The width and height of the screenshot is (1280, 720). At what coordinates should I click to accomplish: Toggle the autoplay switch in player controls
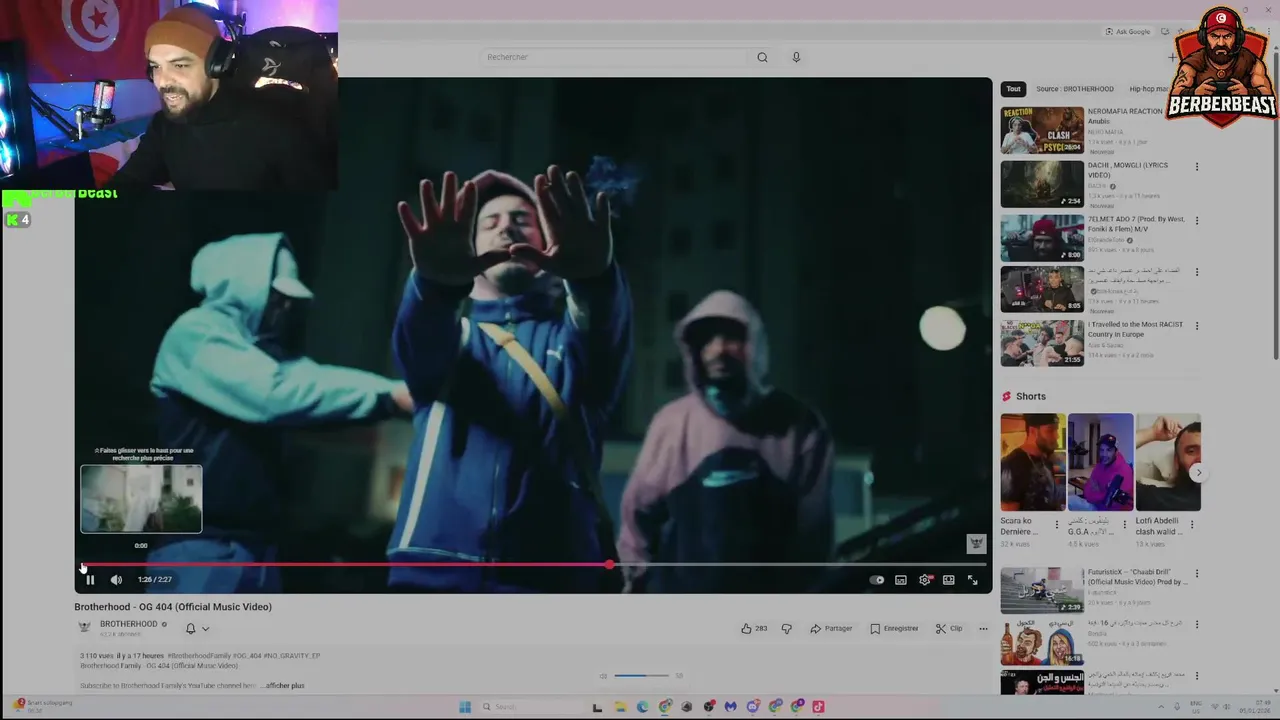[x=877, y=580]
